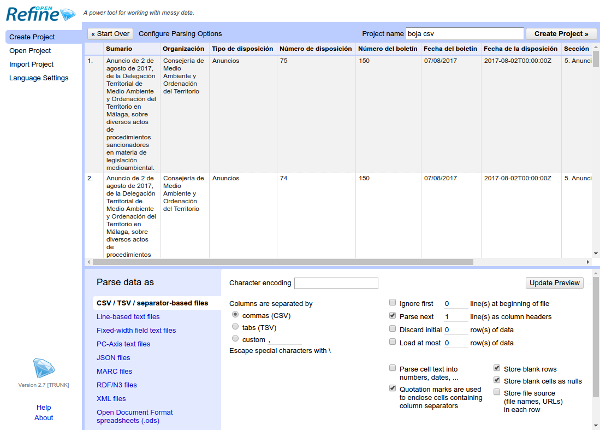Screen dimensions: 600x430
Task: Open the Help link in the sidebar
Action: coord(43,407)
